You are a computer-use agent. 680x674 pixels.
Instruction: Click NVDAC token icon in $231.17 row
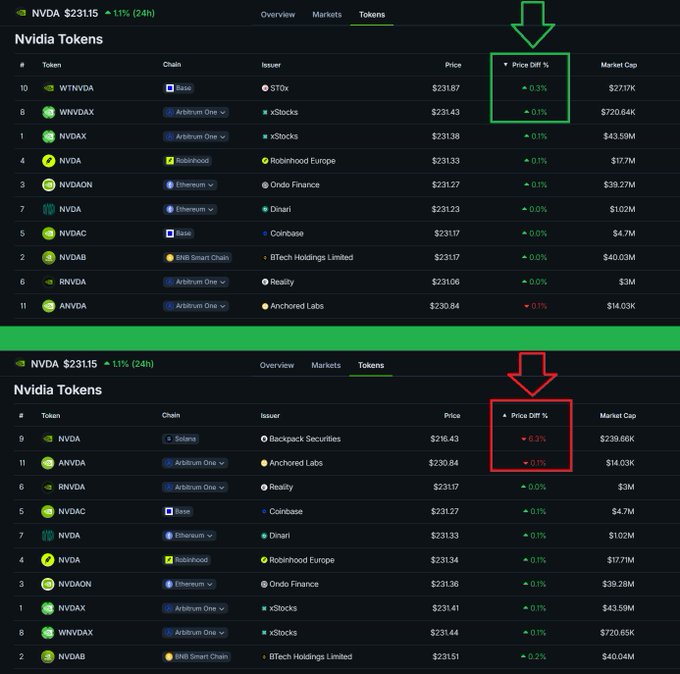coord(49,233)
